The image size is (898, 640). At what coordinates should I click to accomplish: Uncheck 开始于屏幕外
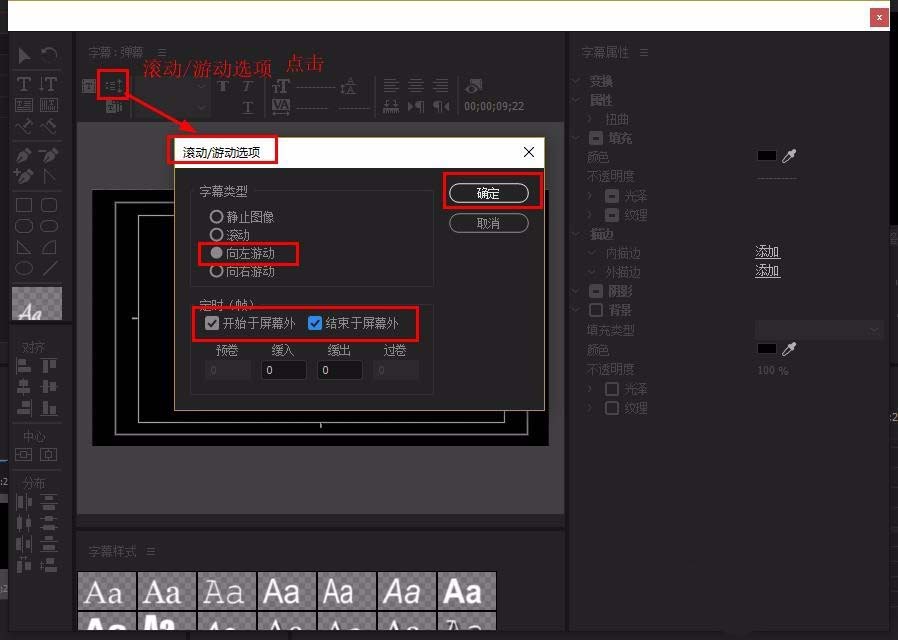pos(211,323)
